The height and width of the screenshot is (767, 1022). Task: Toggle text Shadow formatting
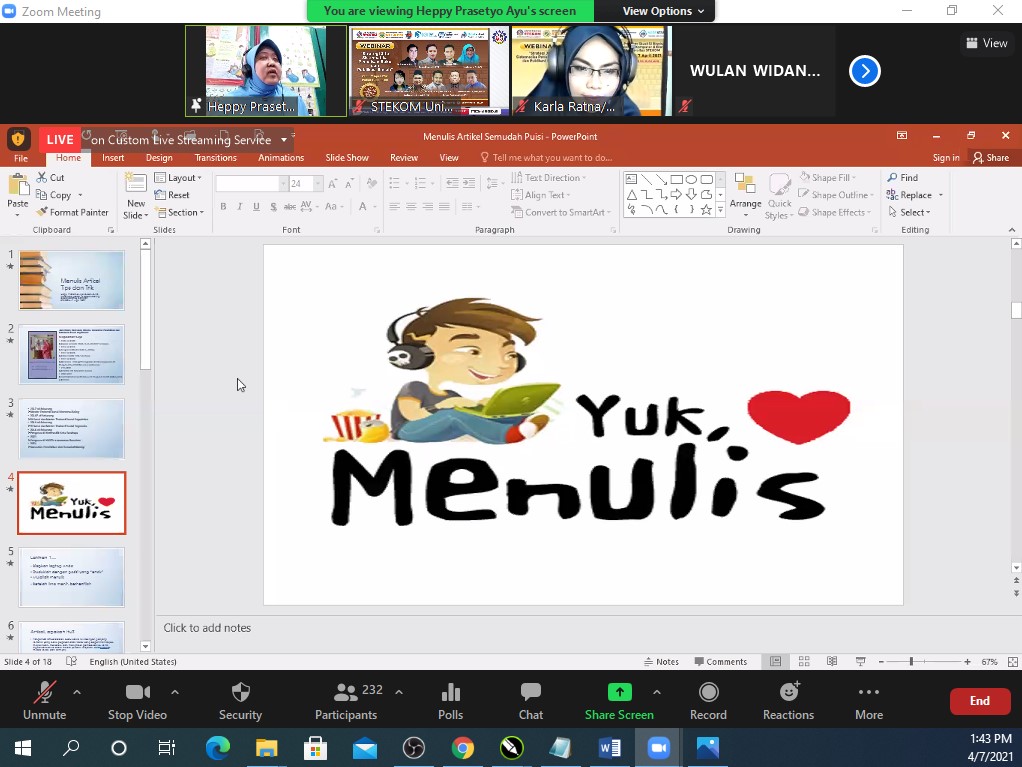click(x=273, y=207)
